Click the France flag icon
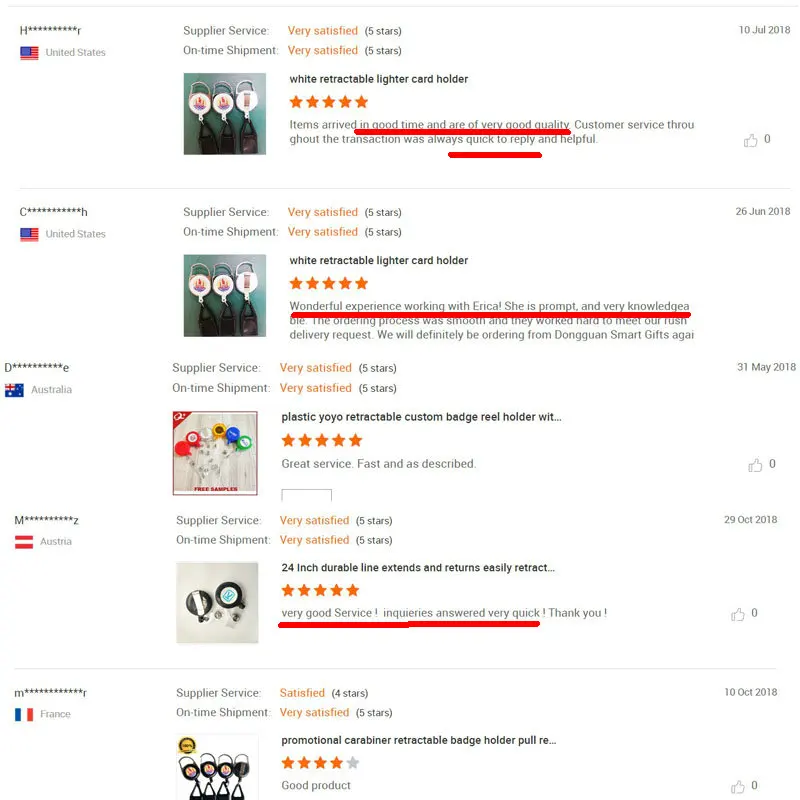The width and height of the screenshot is (800, 800). point(24,714)
